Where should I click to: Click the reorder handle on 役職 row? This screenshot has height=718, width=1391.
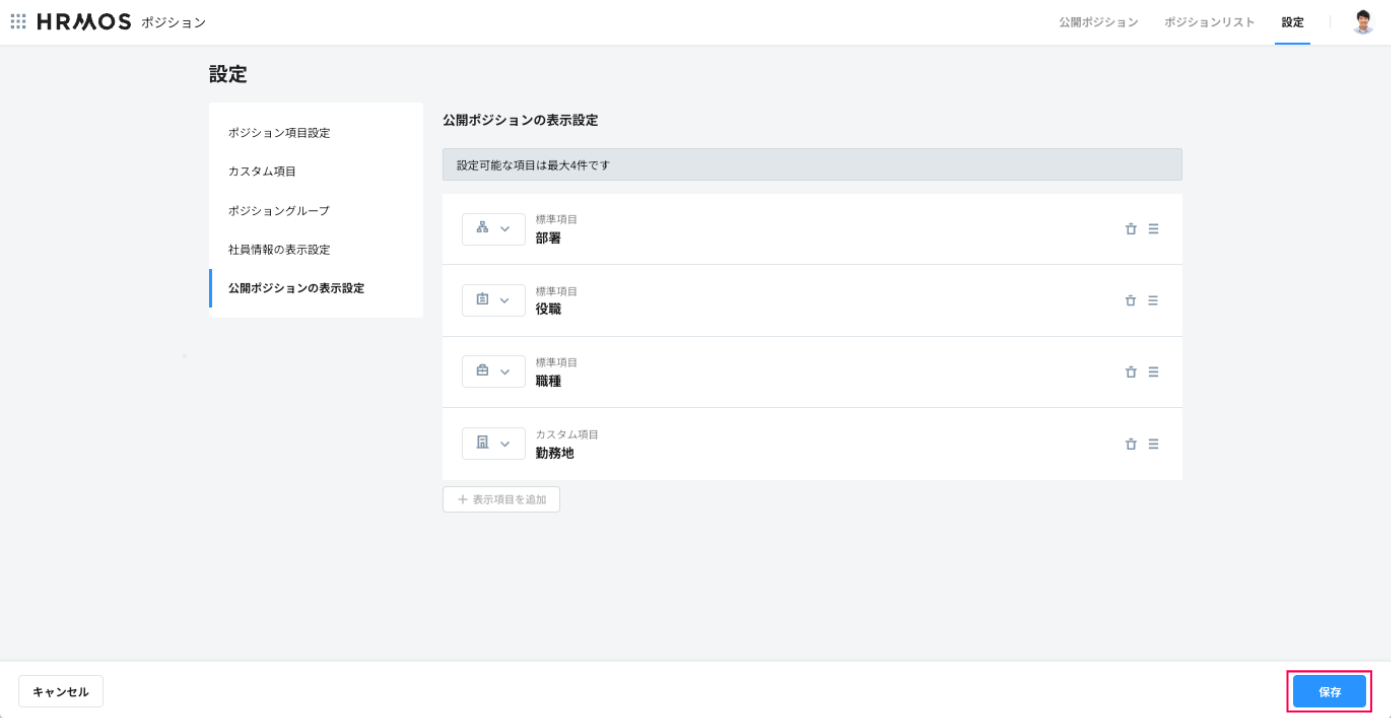coord(1153,301)
